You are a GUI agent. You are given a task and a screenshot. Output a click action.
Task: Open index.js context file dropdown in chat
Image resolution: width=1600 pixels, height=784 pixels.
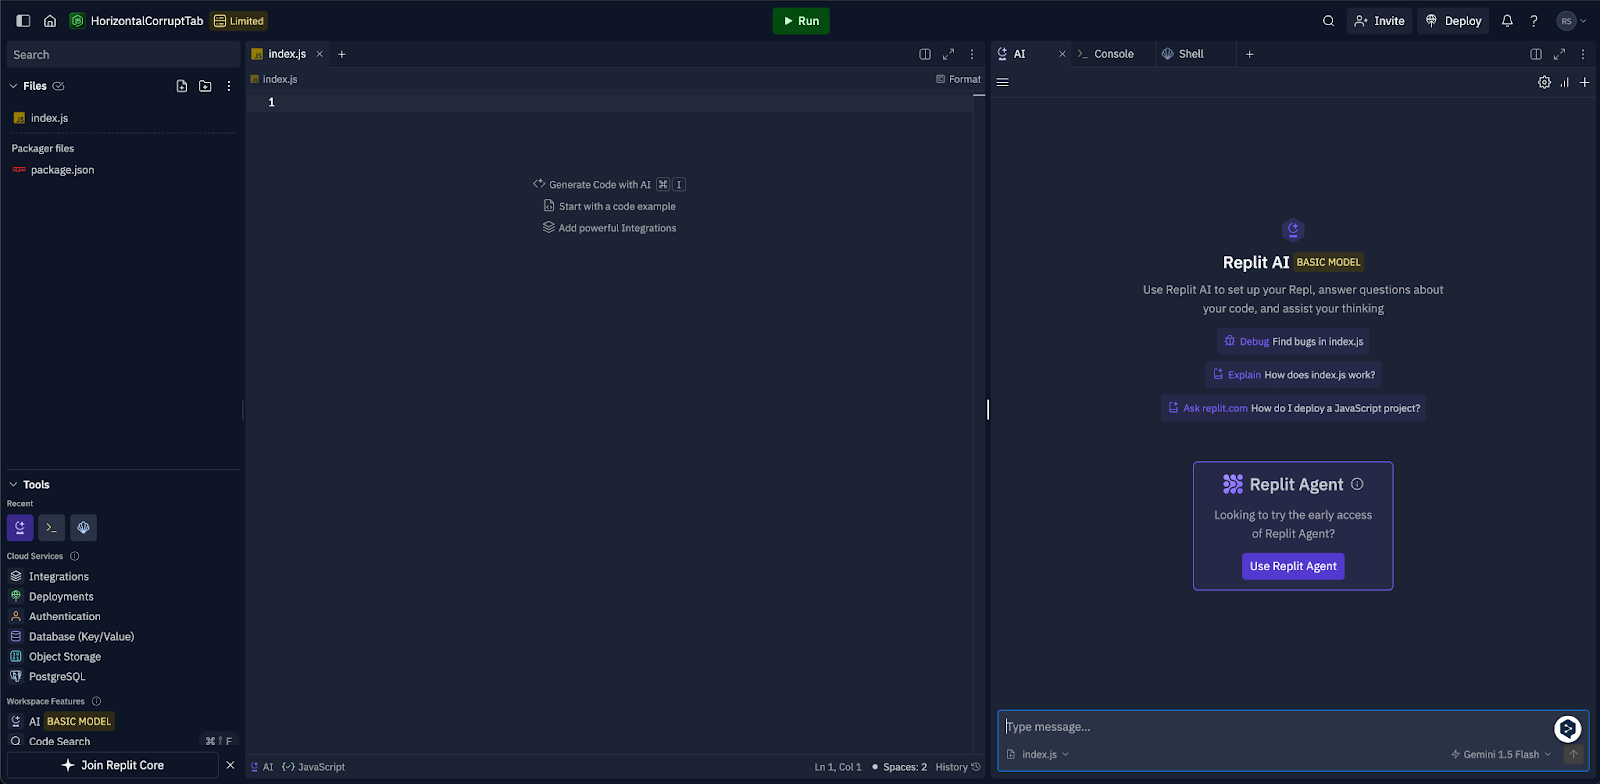1038,754
